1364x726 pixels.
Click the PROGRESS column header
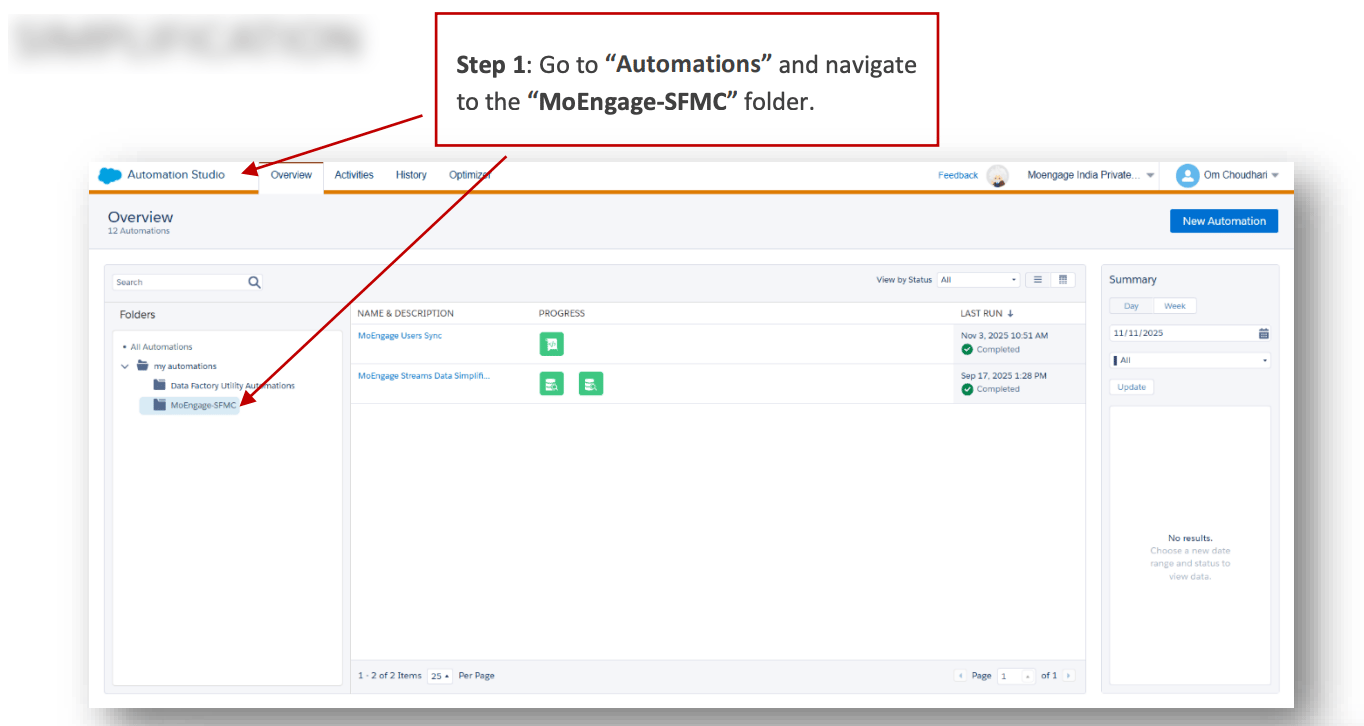(x=562, y=313)
